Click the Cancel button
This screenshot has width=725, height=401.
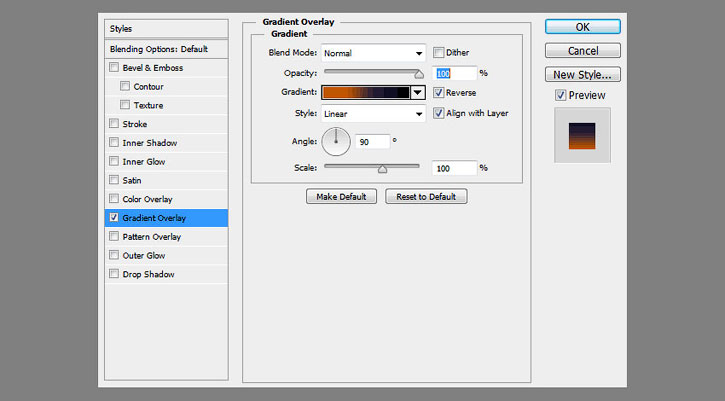tap(583, 50)
